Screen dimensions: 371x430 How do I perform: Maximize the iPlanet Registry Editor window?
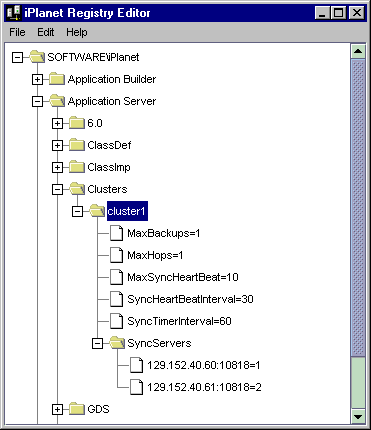click(339, 13)
